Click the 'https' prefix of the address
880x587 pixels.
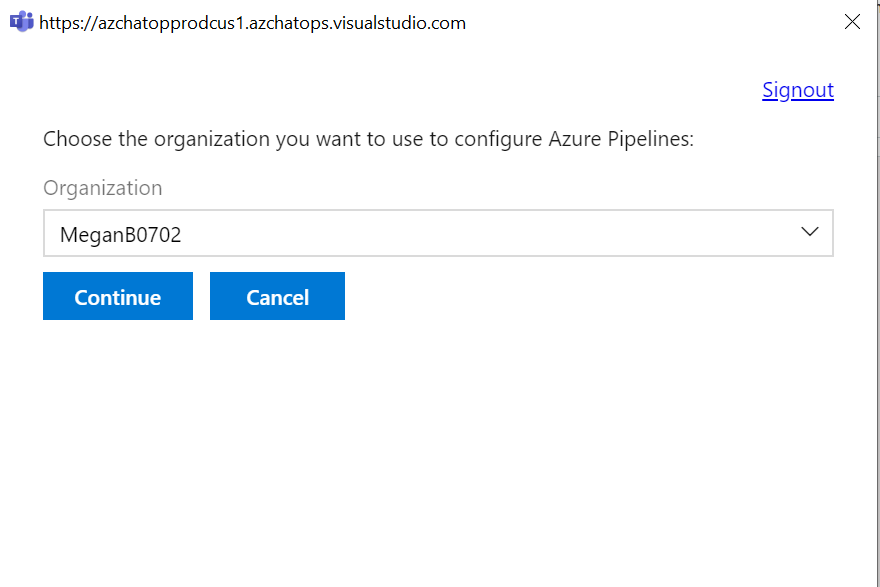click(60, 22)
